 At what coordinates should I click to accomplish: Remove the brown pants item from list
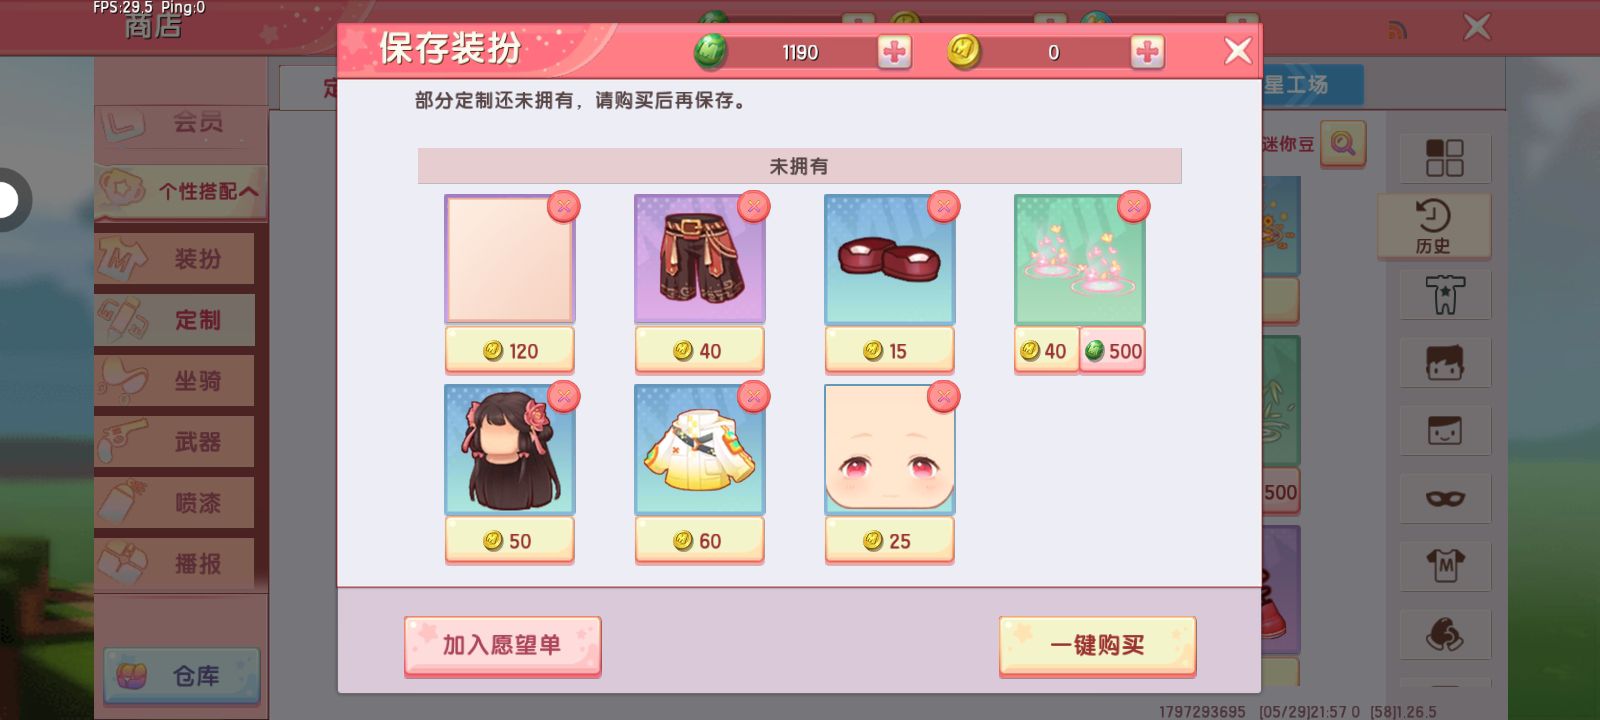[x=754, y=207]
